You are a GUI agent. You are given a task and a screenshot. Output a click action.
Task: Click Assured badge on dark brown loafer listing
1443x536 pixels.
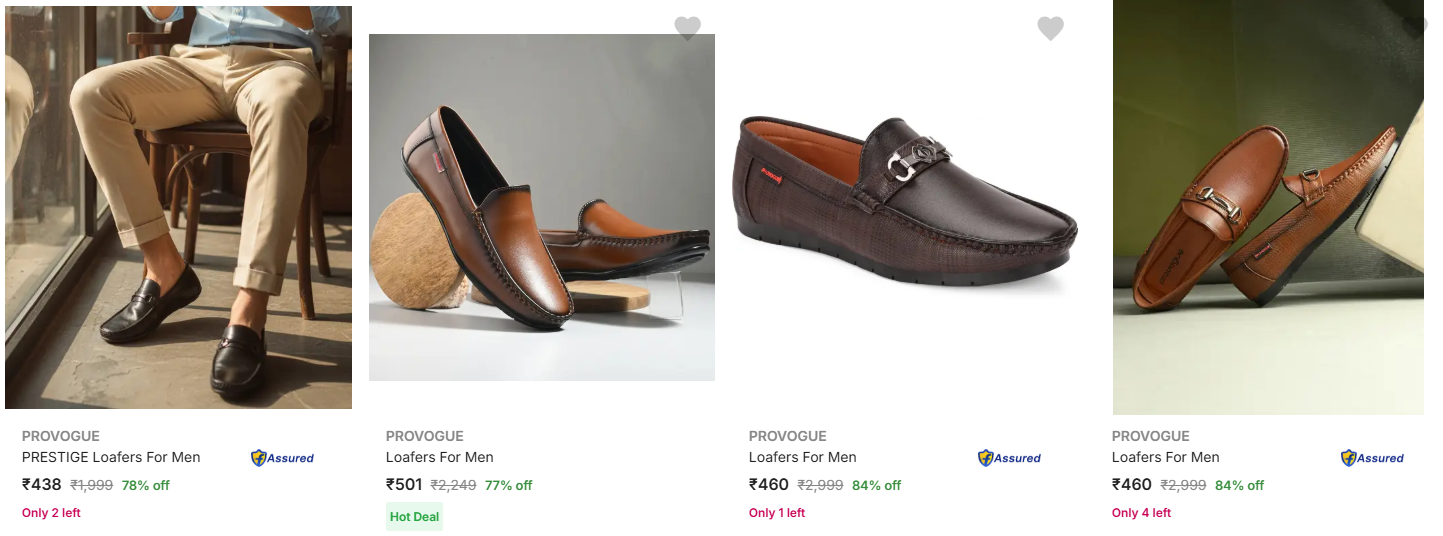(1009, 458)
